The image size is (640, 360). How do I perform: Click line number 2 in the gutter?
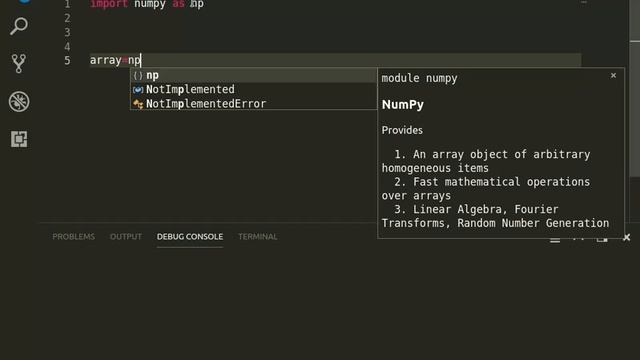pyautogui.click(x=67, y=18)
